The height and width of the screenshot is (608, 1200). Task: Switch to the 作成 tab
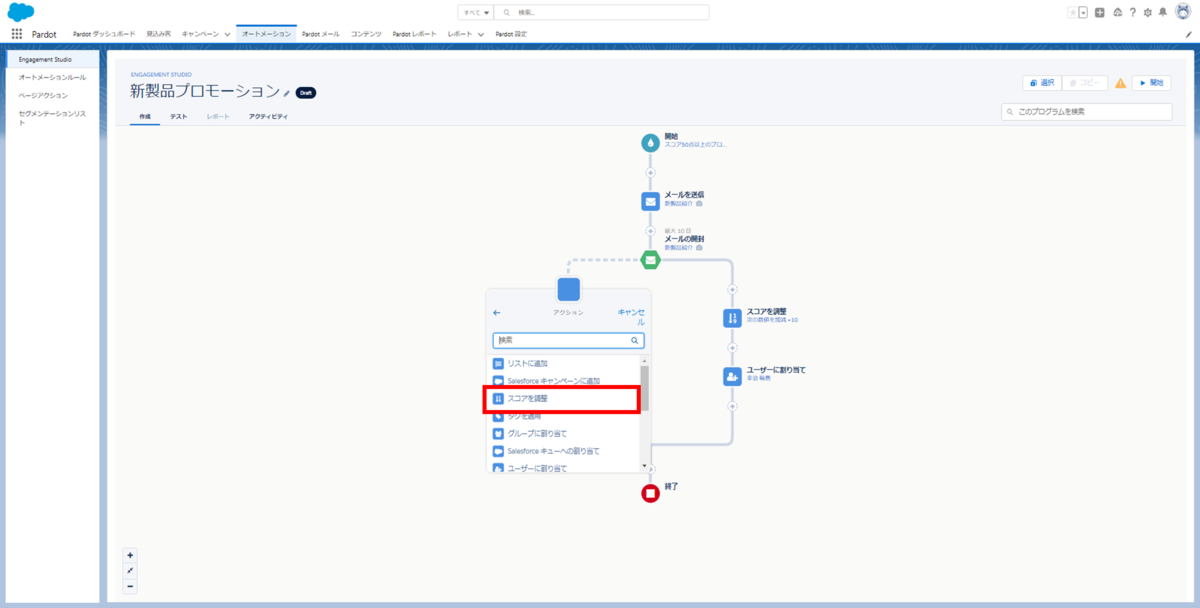(x=145, y=116)
